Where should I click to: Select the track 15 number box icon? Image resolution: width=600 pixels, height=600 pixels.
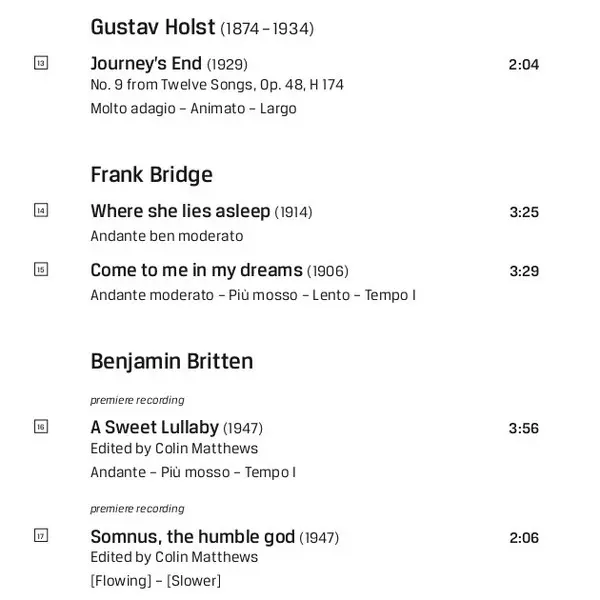click(x=41, y=269)
